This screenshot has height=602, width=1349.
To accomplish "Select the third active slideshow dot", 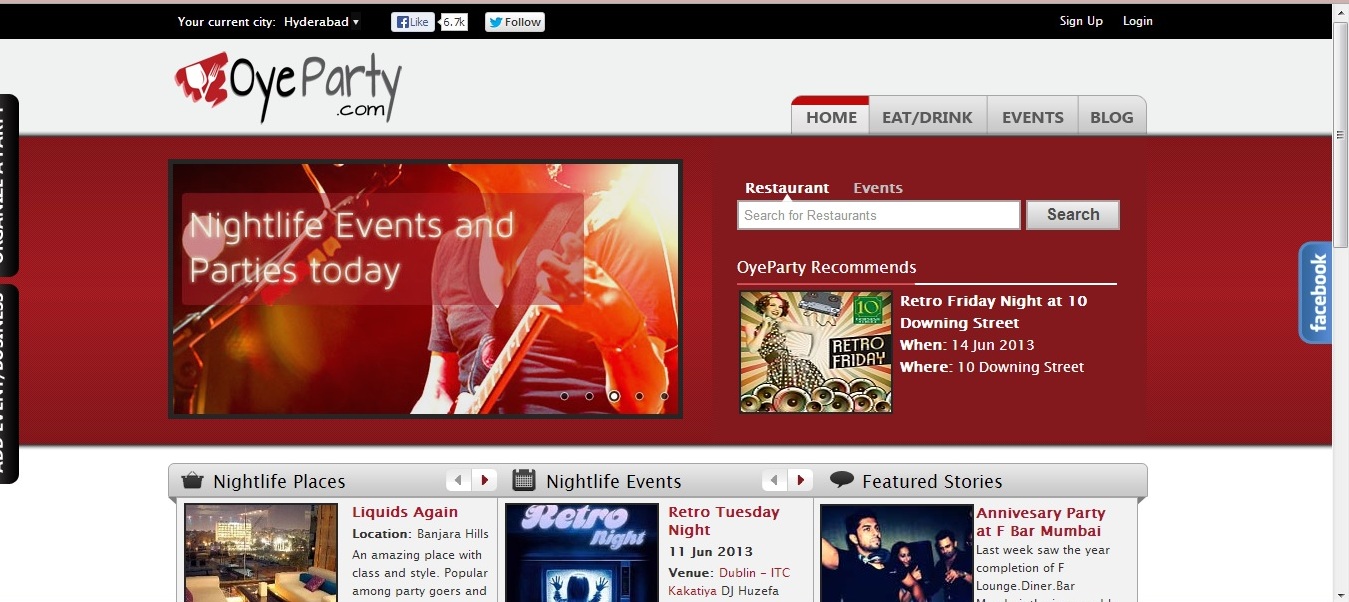I will tap(614, 396).
